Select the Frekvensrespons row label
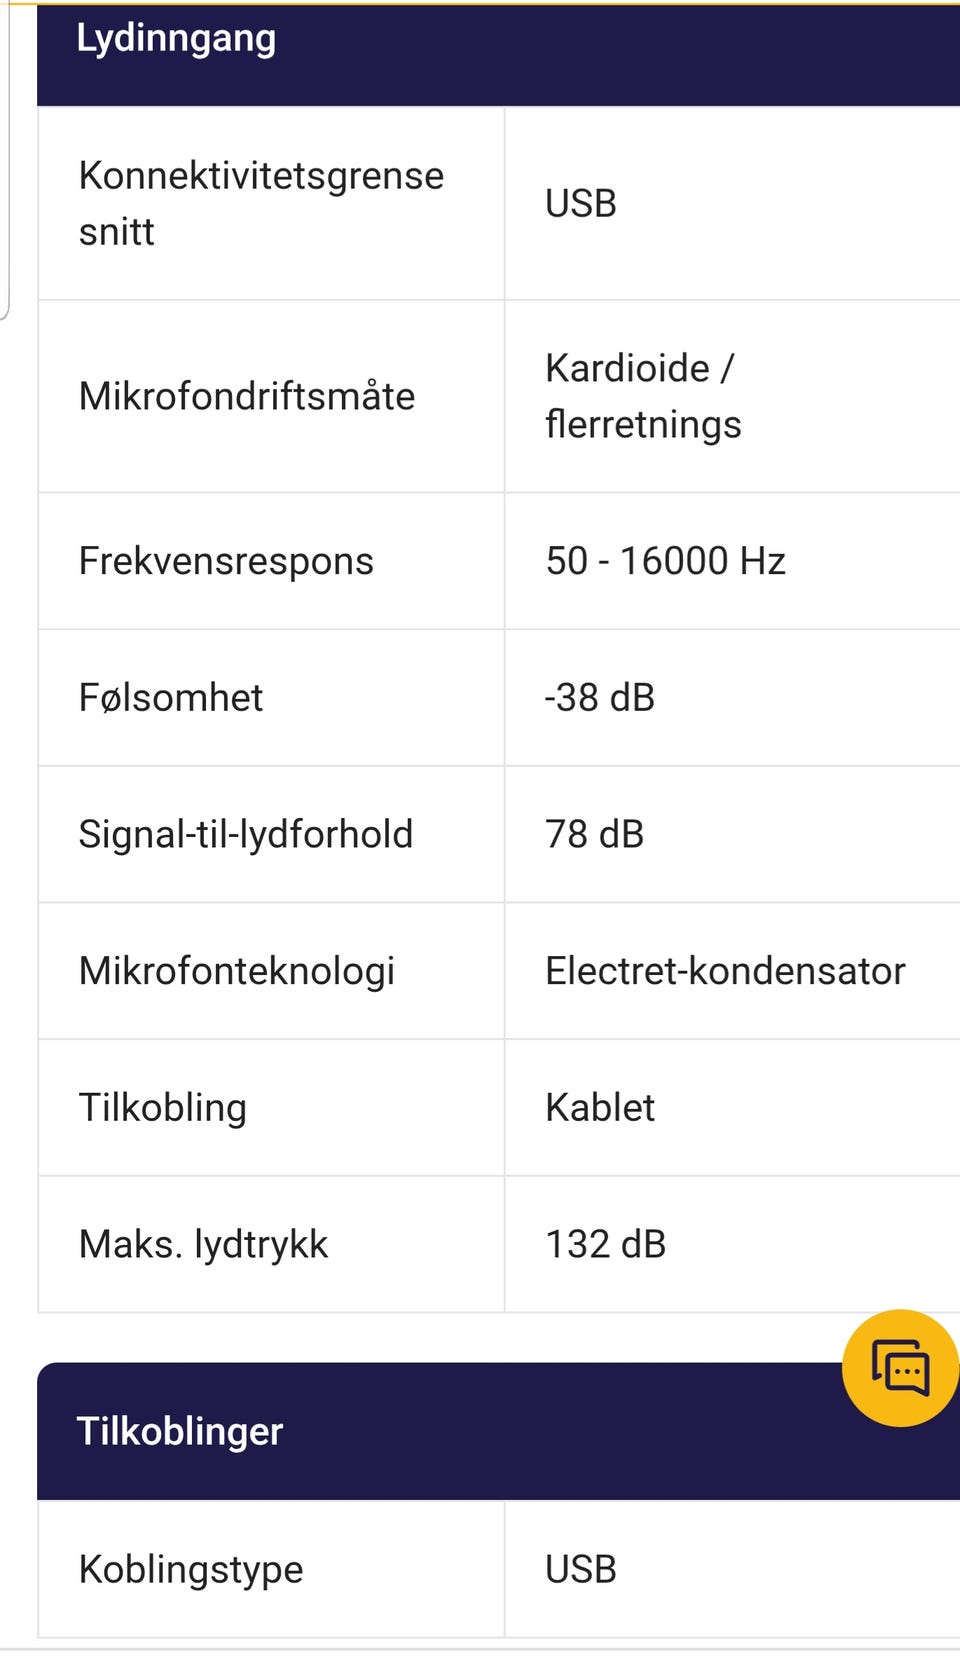This screenshot has height=1657, width=960. coord(226,561)
